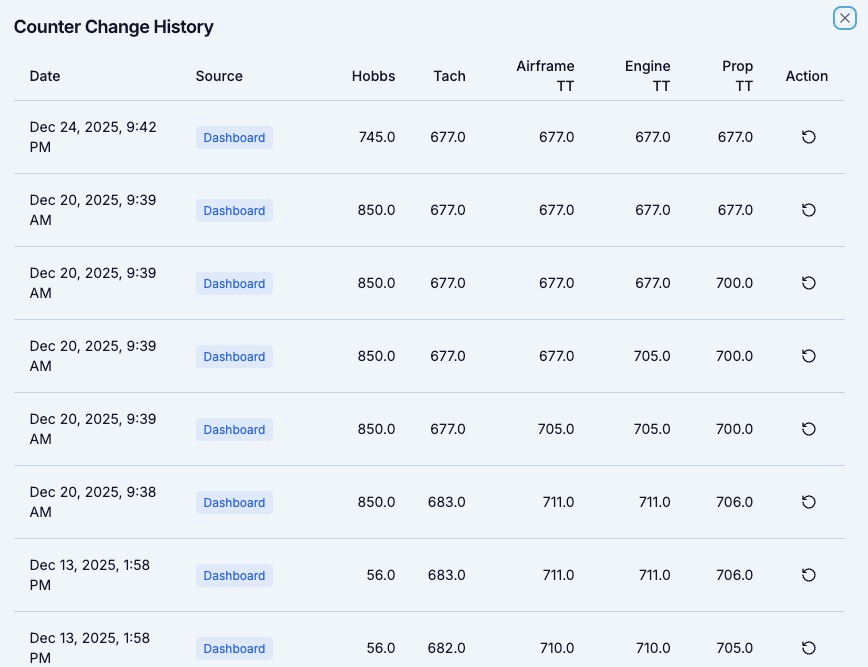Viewport: 868px width, 667px height.
Task: Revert to the Dec 24, 9:42 PM entry
Action: pyautogui.click(x=809, y=137)
